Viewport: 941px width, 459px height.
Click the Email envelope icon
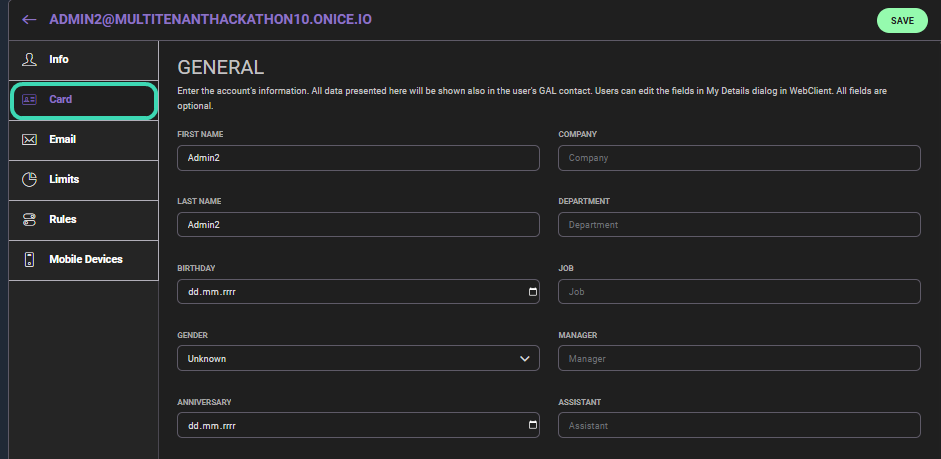pos(29,140)
